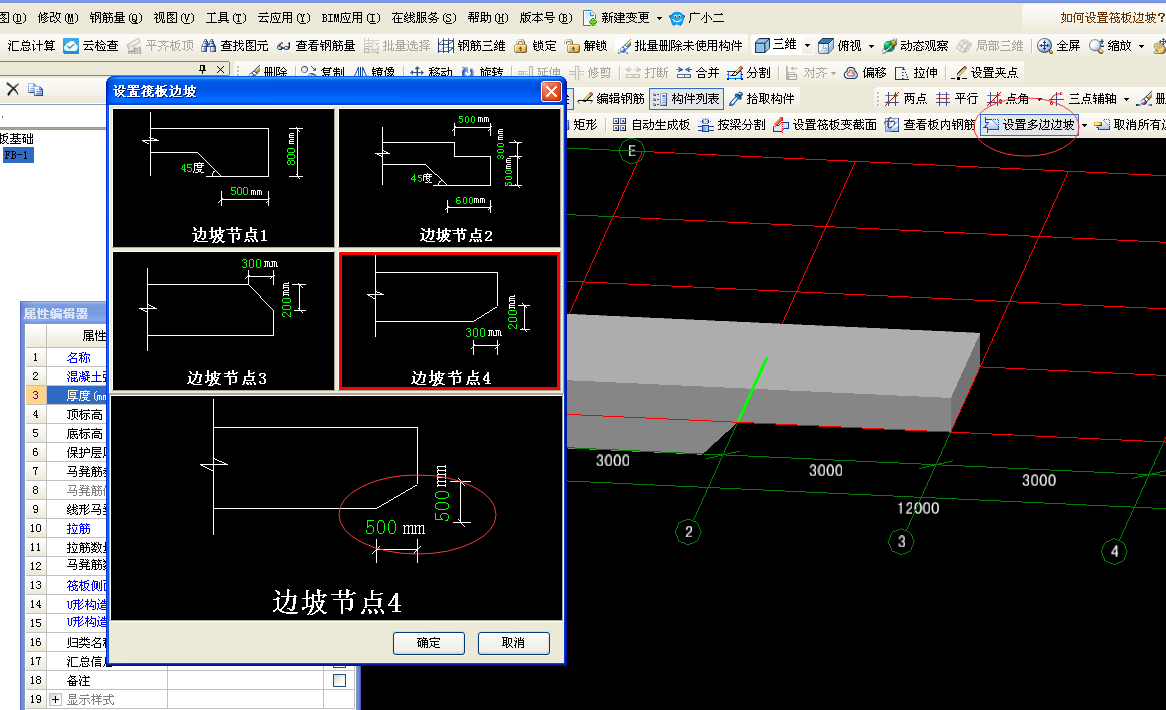Run 批量删除未使用构件 batch delete
The width and height of the screenshot is (1166, 710).
(680, 46)
